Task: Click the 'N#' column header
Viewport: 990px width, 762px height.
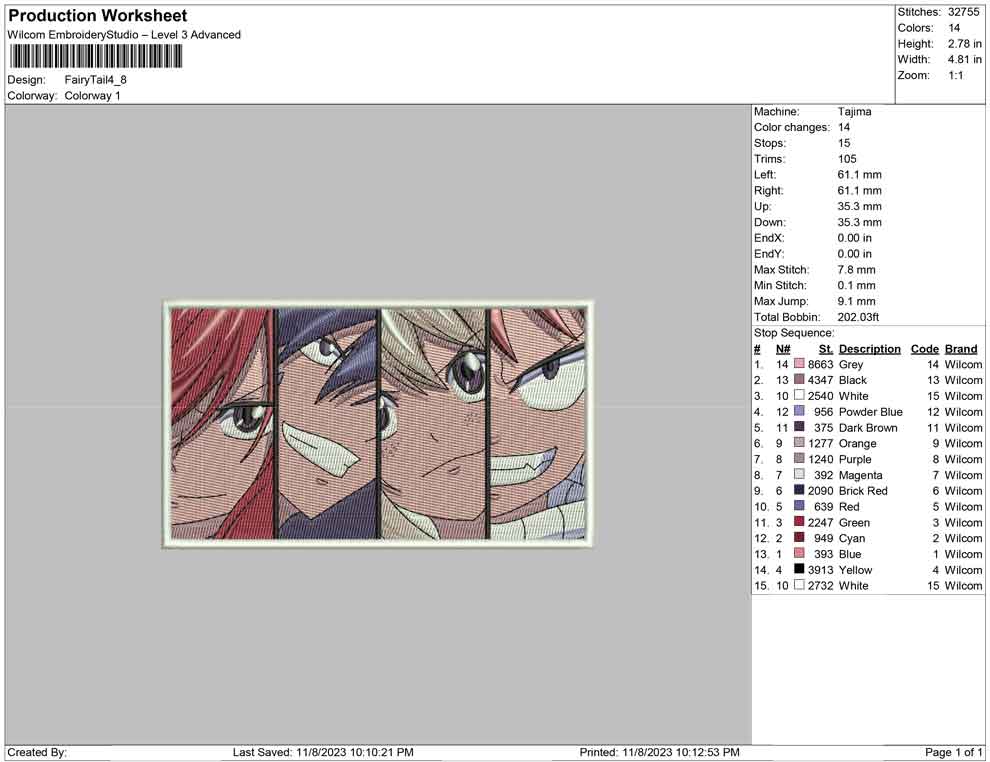Action: point(783,349)
